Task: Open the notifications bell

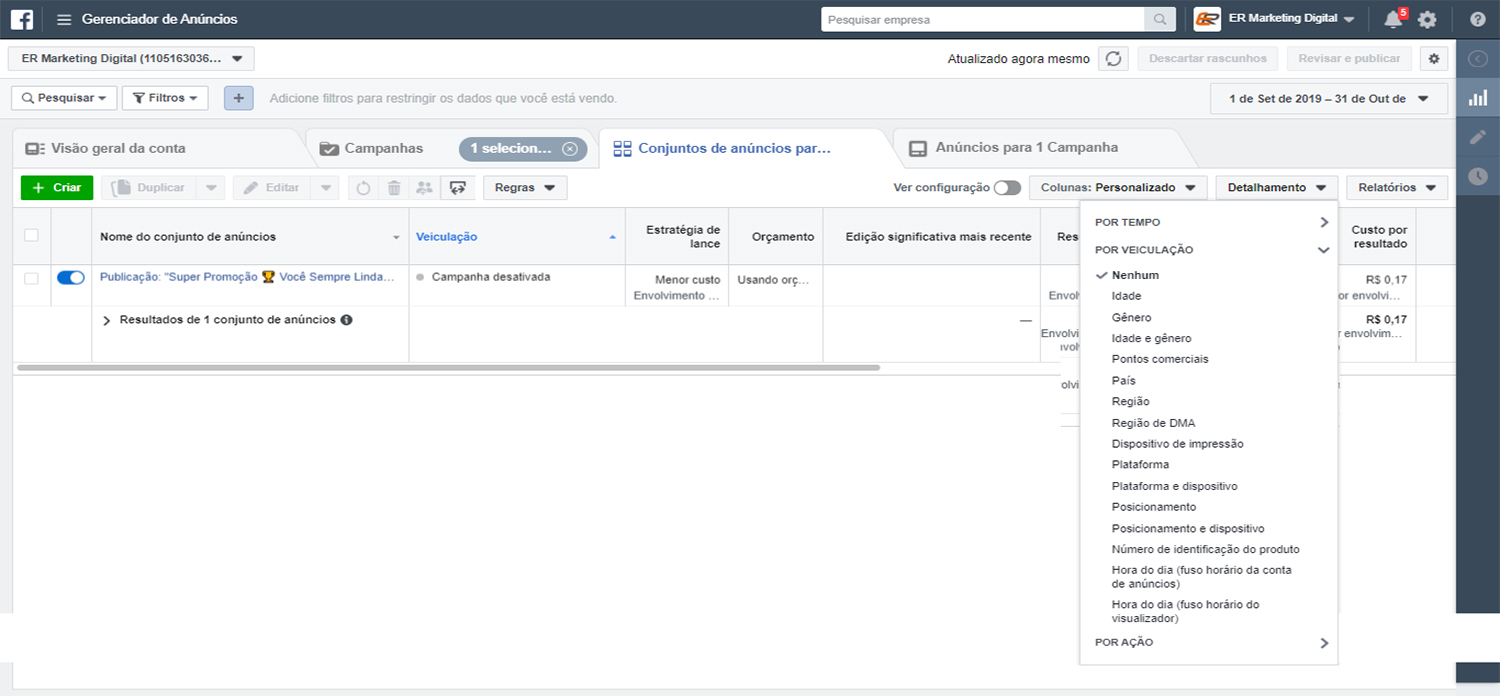Action: pyautogui.click(x=1392, y=19)
